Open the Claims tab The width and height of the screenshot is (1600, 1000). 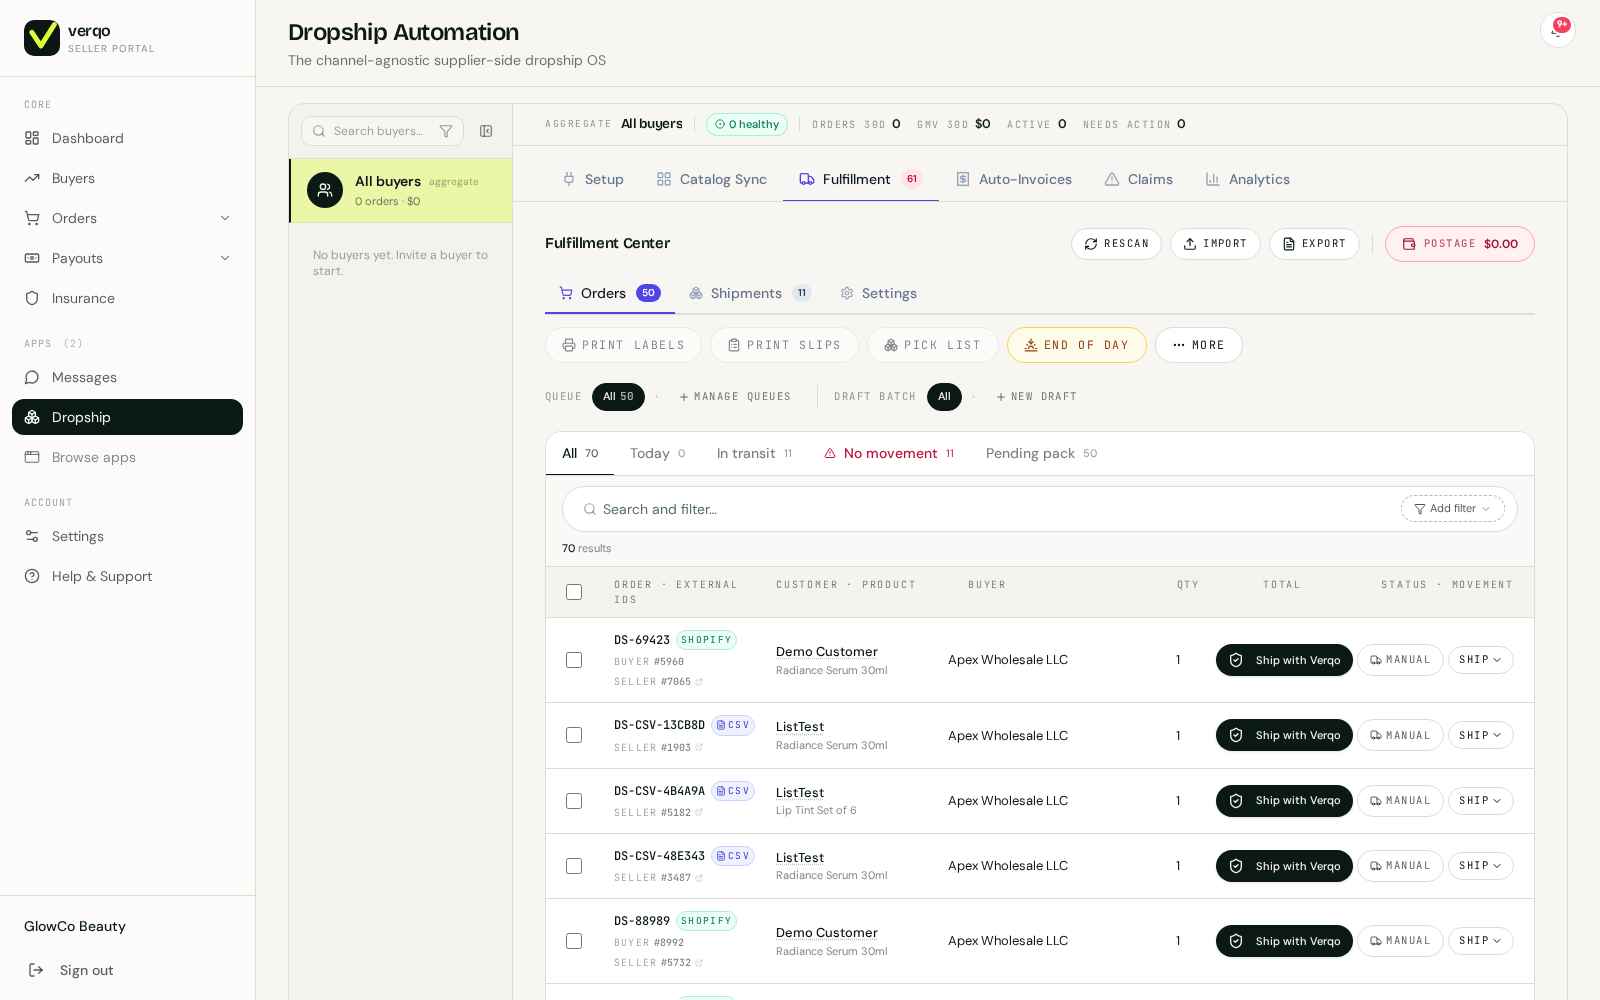1139,179
